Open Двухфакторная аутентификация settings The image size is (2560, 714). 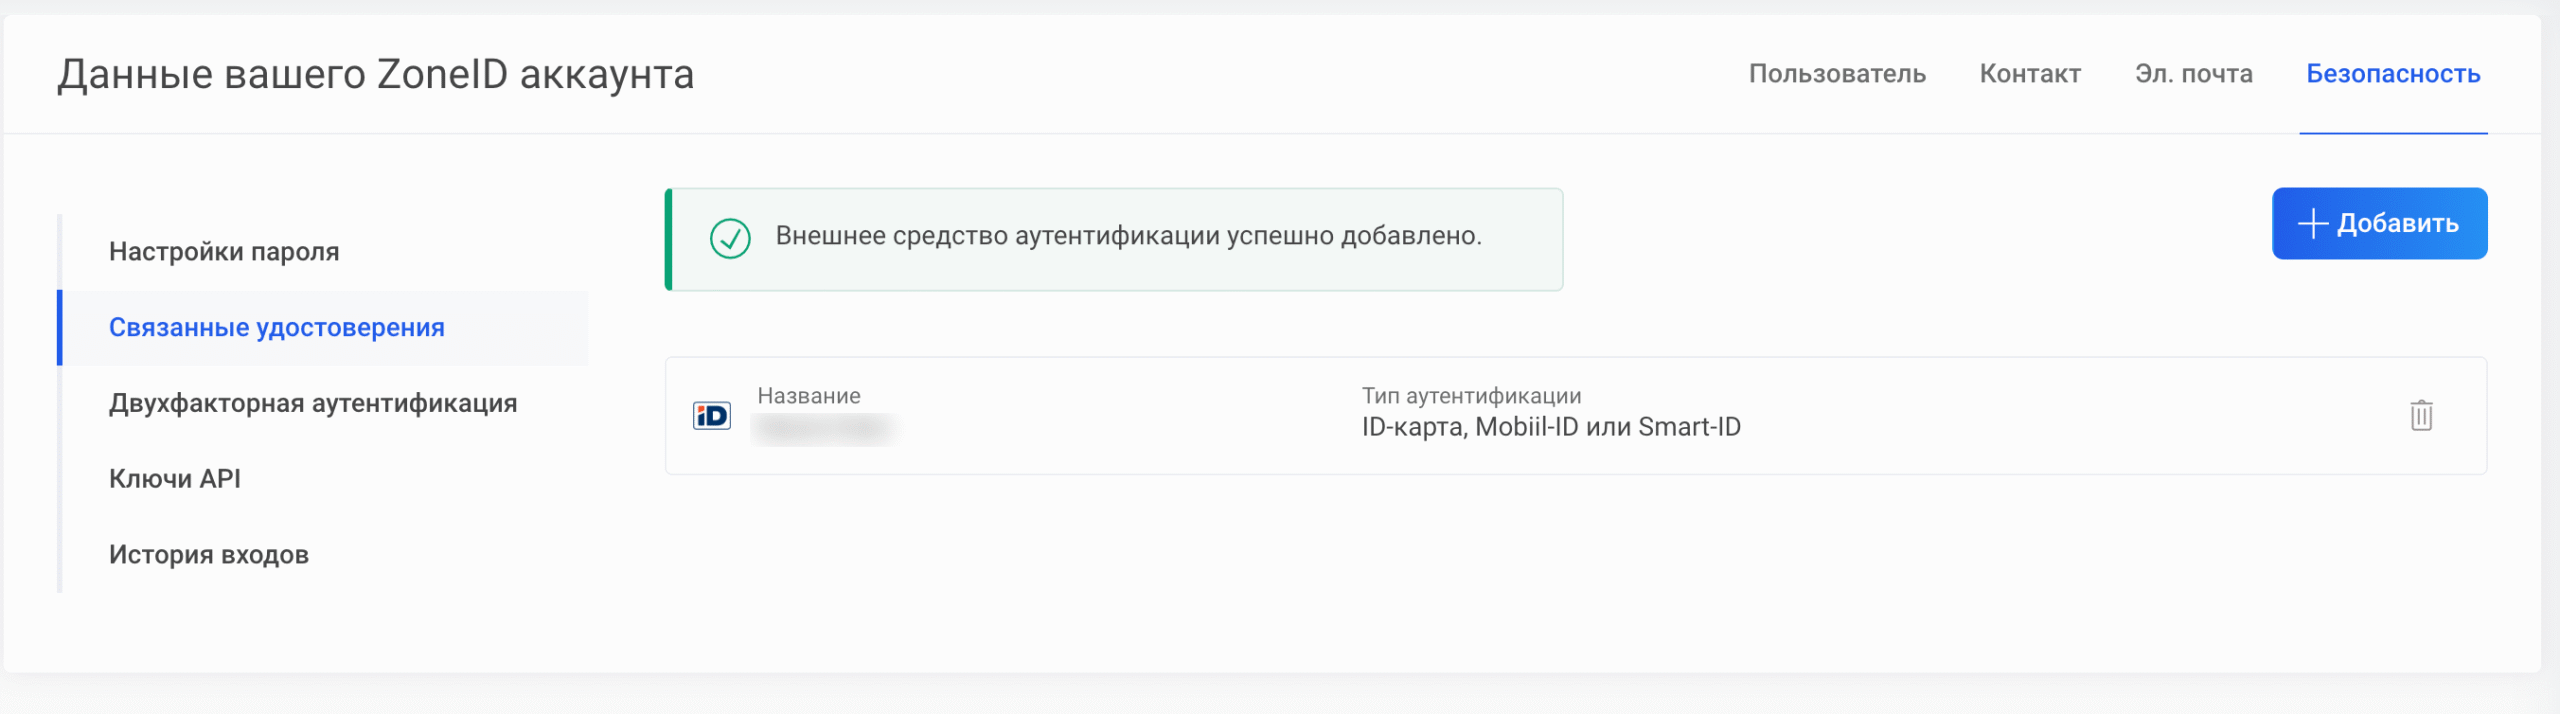(x=313, y=403)
